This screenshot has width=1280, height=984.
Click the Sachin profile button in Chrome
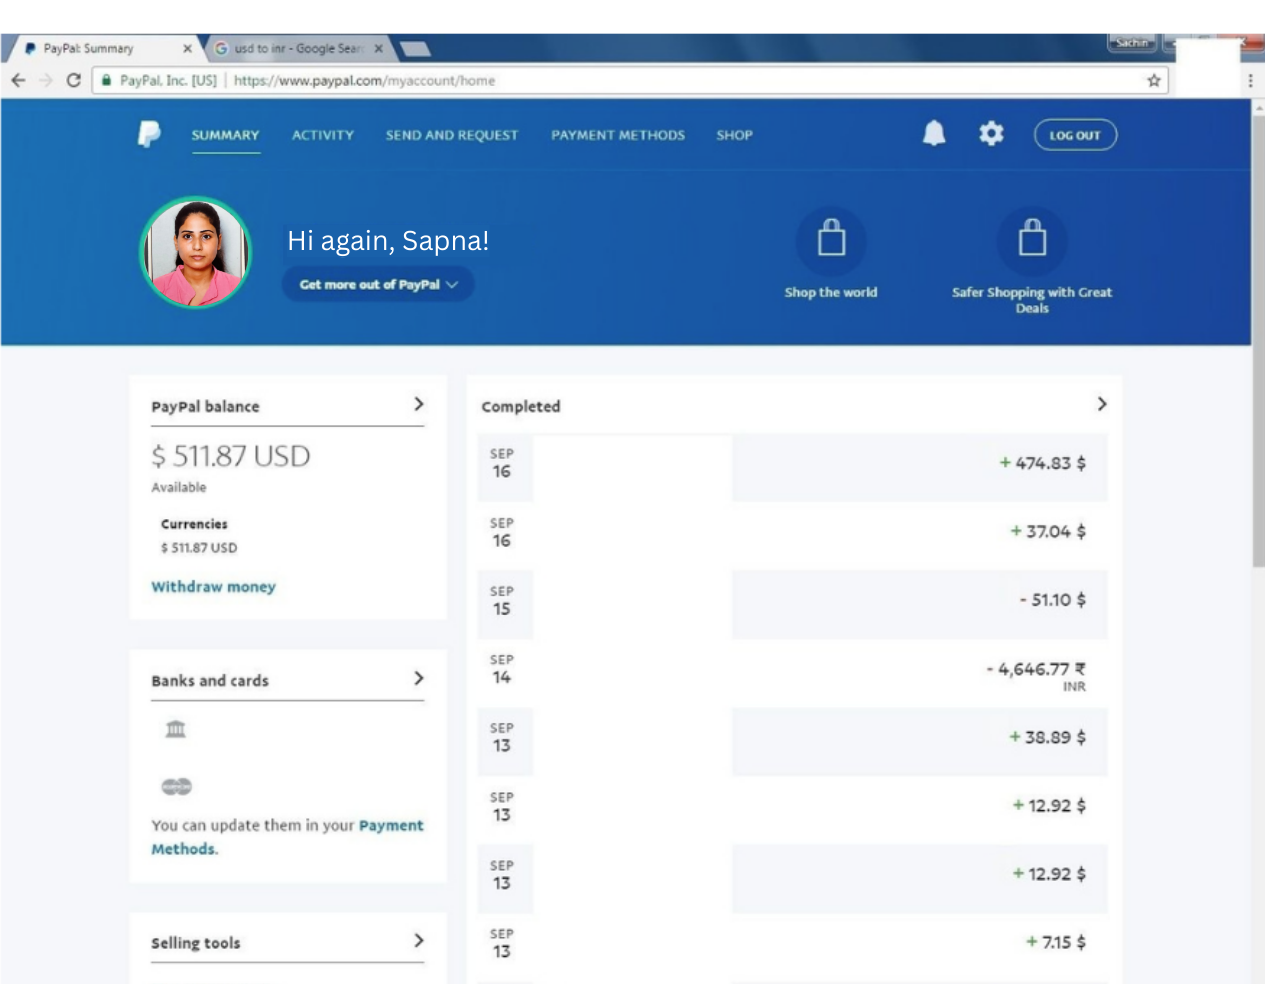click(1132, 43)
